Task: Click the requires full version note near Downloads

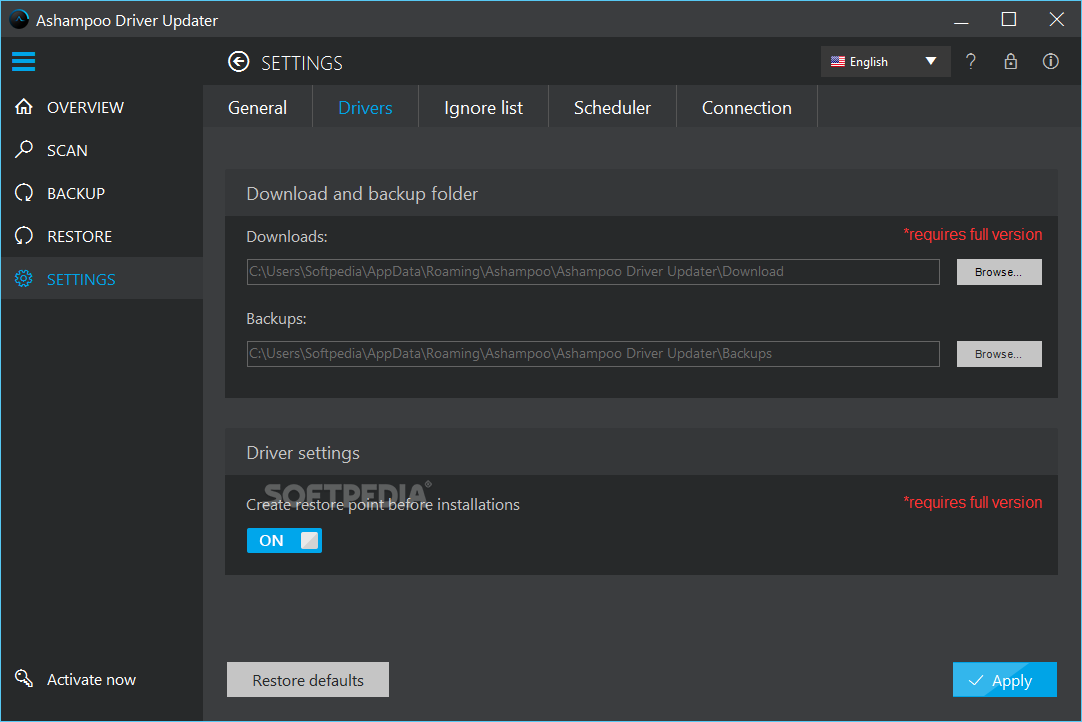Action: tap(972, 235)
